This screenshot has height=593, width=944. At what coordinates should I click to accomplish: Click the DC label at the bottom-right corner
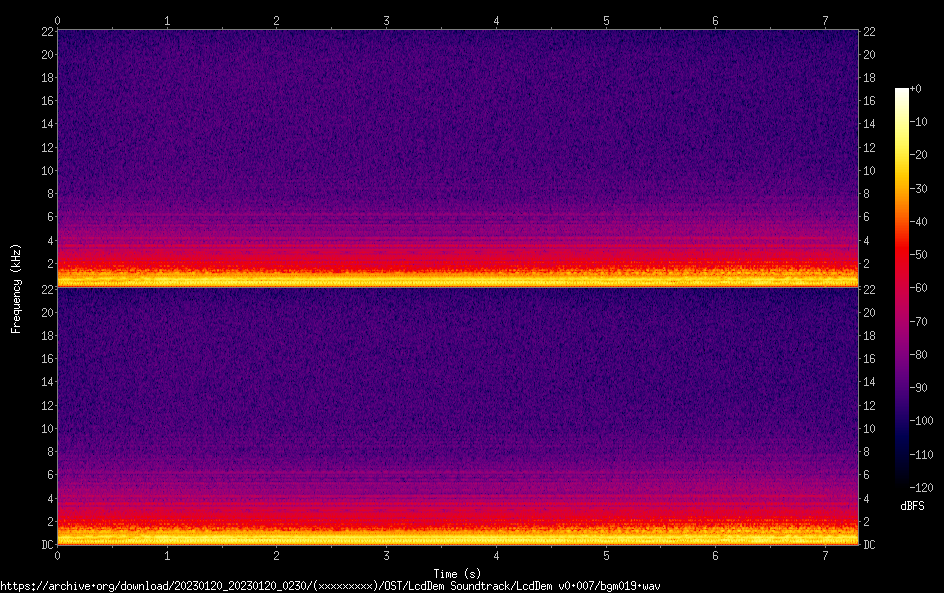click(870, 545)
